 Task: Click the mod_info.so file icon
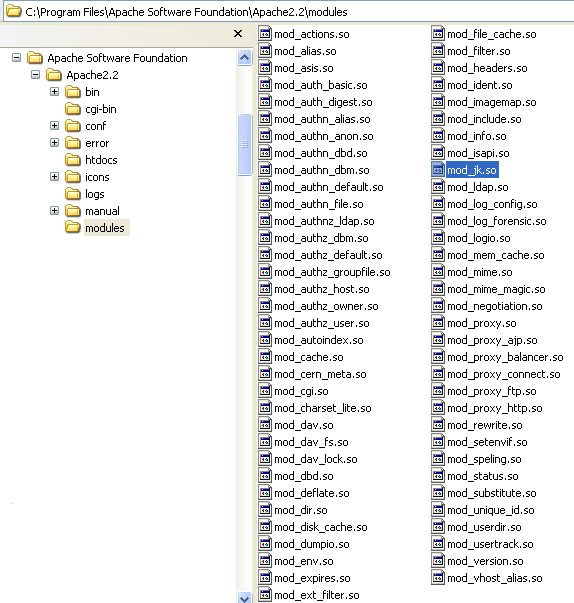(x=438, y=136)
